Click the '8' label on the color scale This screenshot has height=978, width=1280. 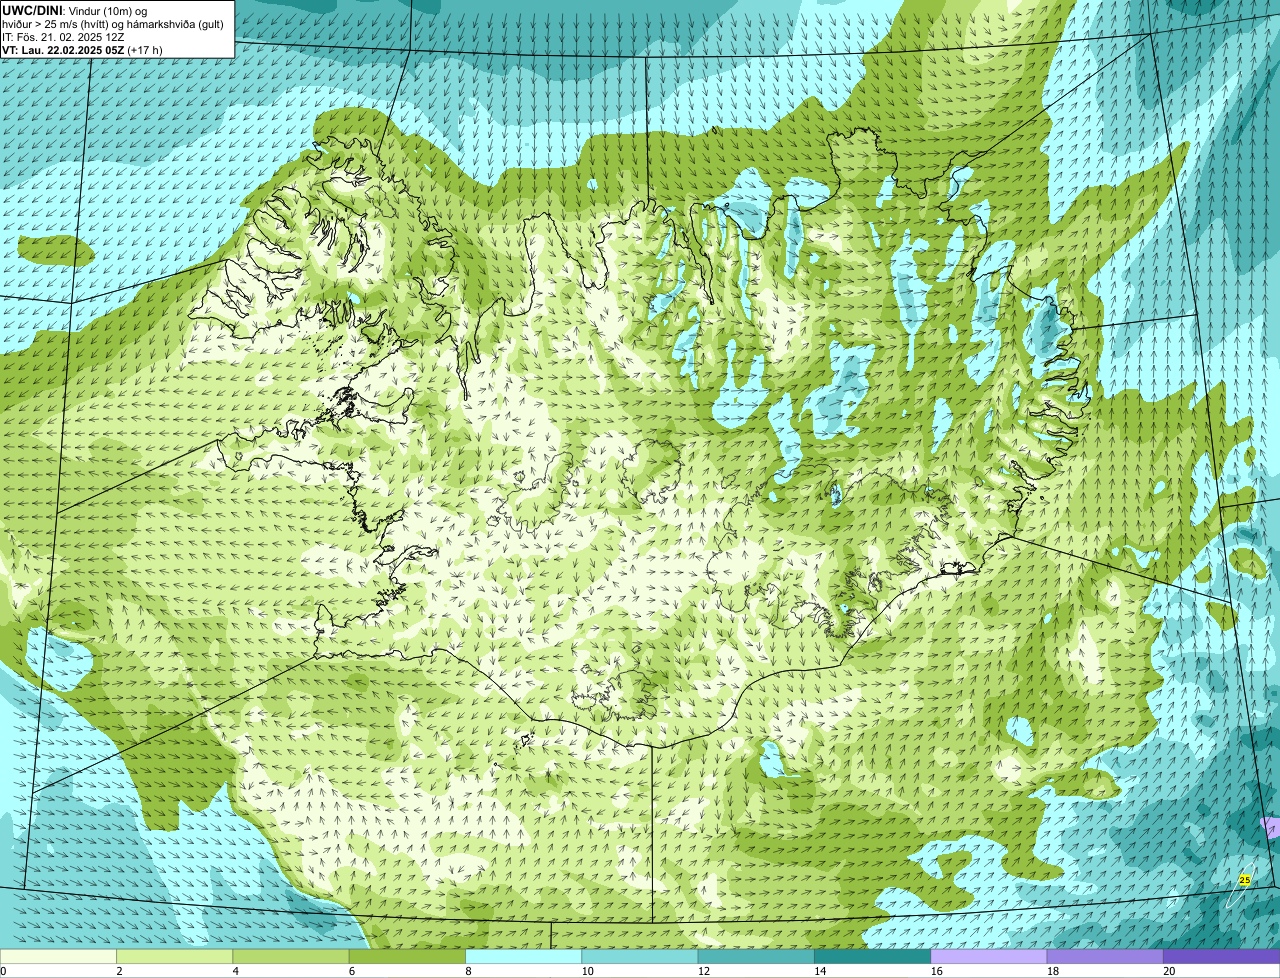468,971
